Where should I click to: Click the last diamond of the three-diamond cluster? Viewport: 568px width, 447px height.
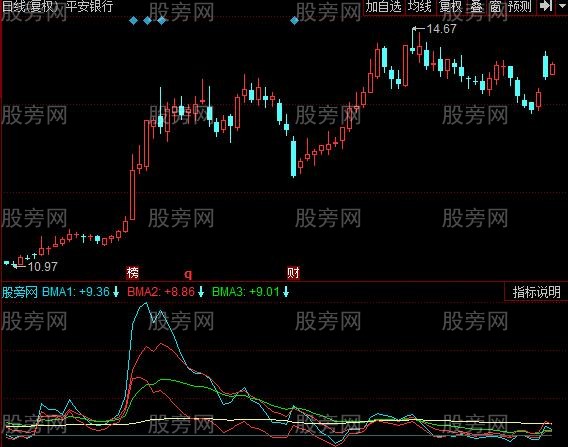tap(162, 21)
